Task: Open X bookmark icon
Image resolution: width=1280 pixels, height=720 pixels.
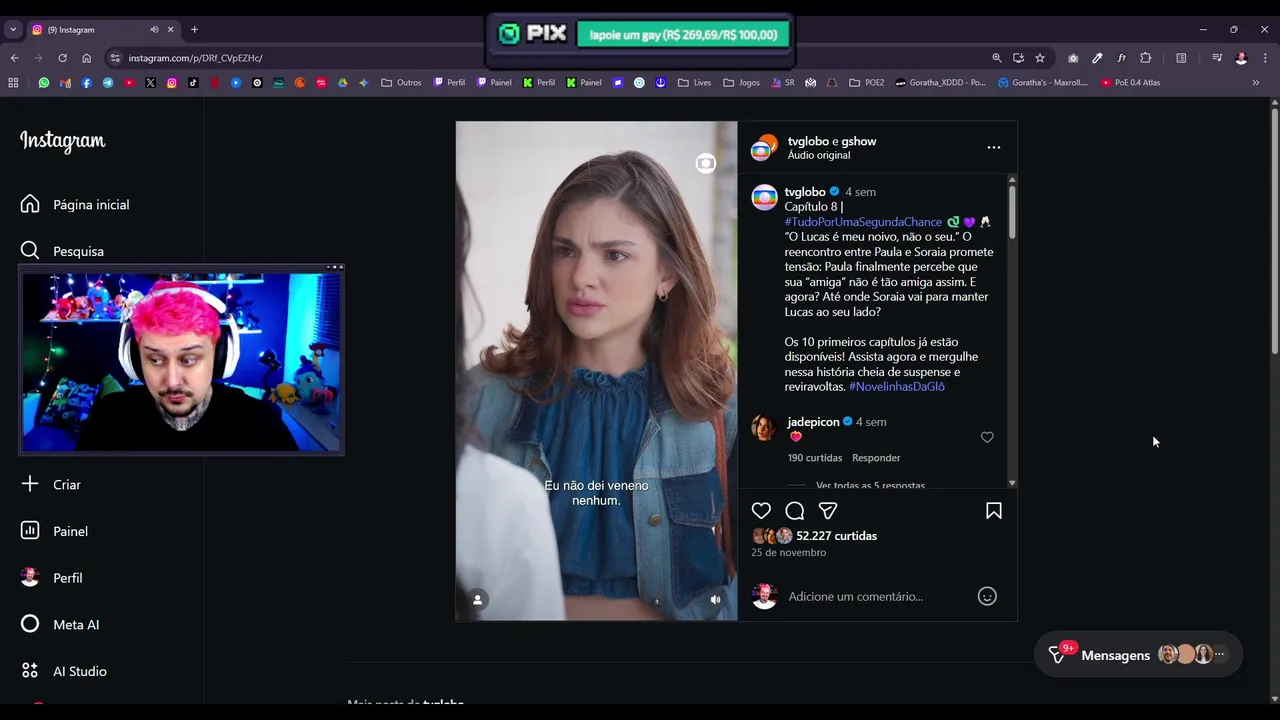Action: pyautogui.click(x=151, y=83)
